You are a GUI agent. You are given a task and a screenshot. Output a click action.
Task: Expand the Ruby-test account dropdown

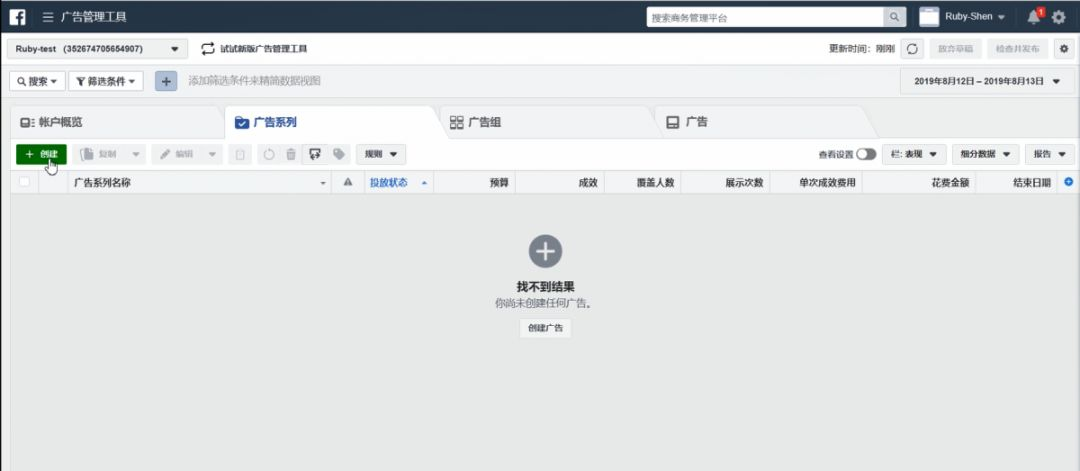point(97,49)
